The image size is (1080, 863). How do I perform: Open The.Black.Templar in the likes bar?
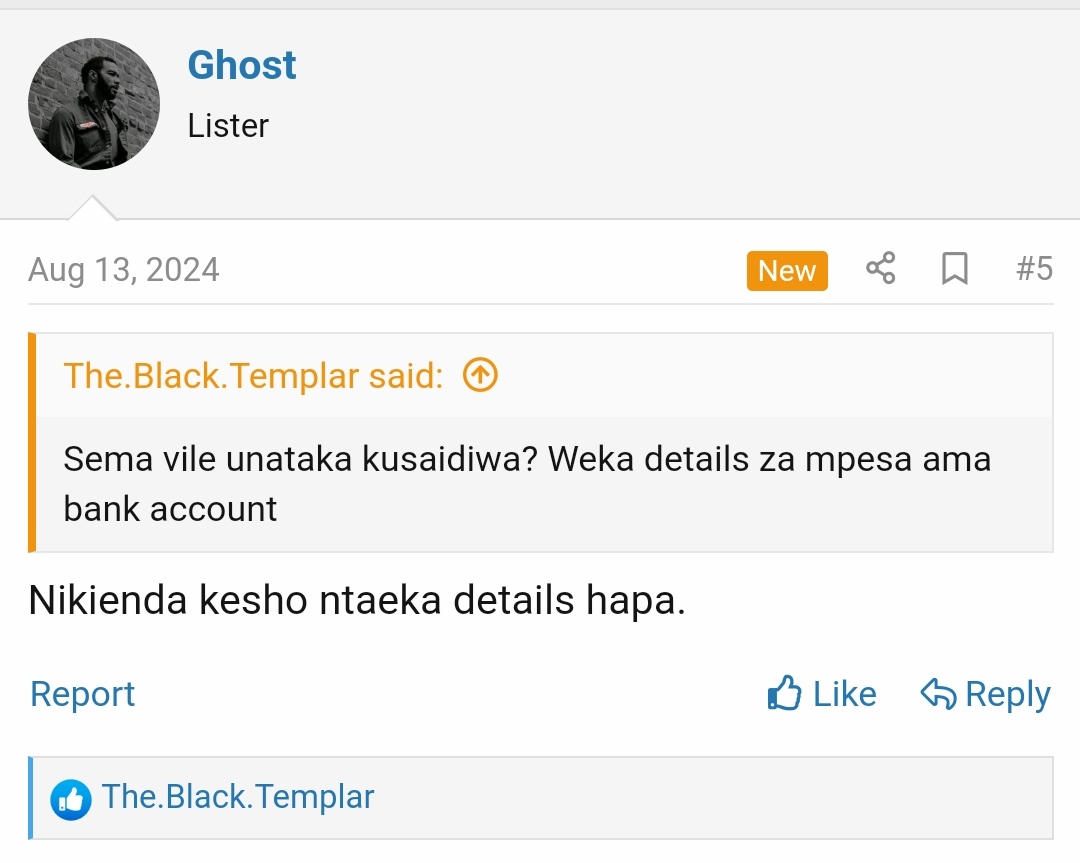[238, 797]
